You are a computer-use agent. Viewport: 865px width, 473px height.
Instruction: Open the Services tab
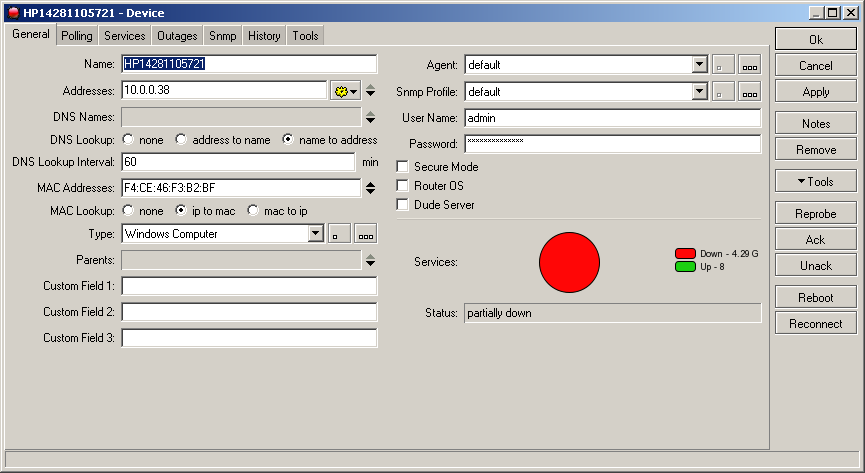pyautogui.click(x=125, y=36)
